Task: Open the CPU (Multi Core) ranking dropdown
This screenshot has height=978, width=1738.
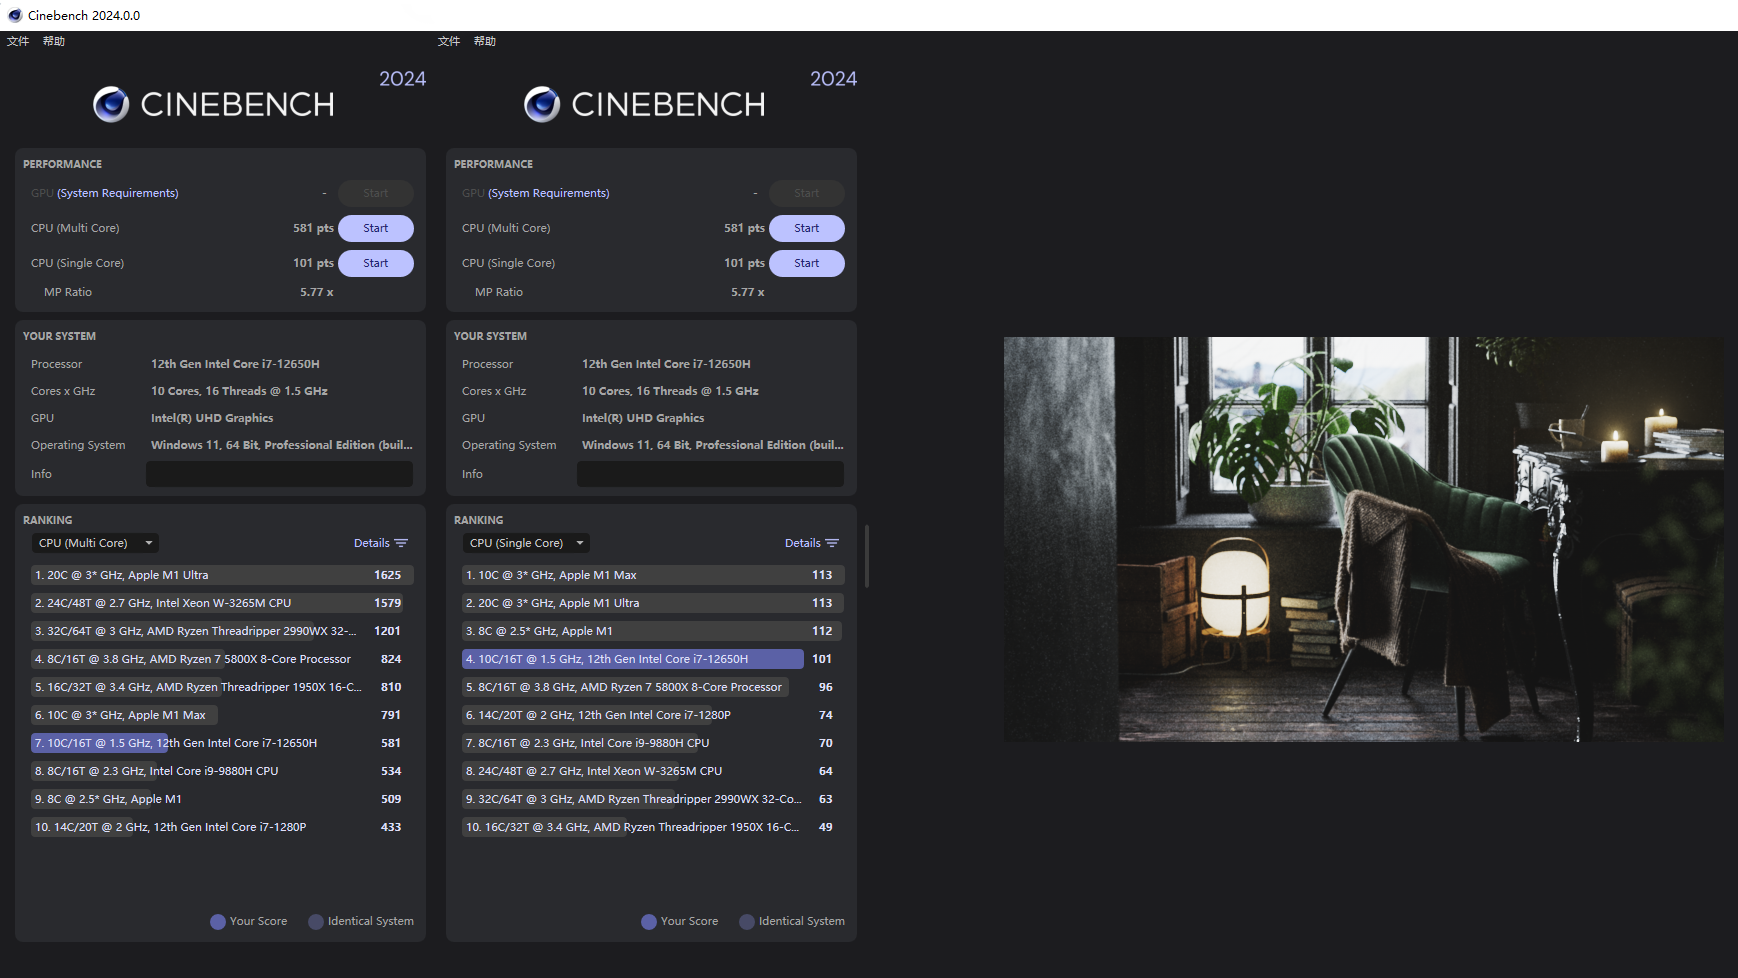Action: pyautogui.click(x=95, y=543)
